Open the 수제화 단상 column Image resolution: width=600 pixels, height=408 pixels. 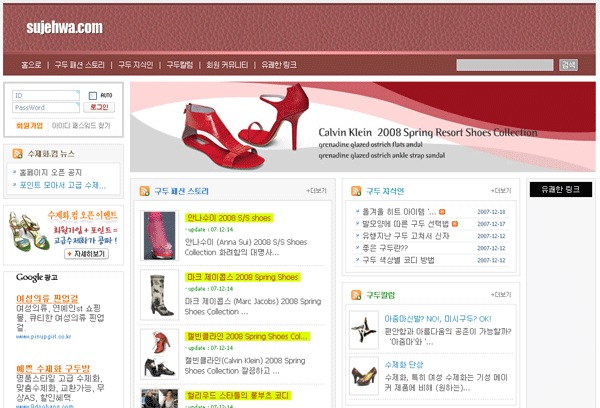click(404, 364)
